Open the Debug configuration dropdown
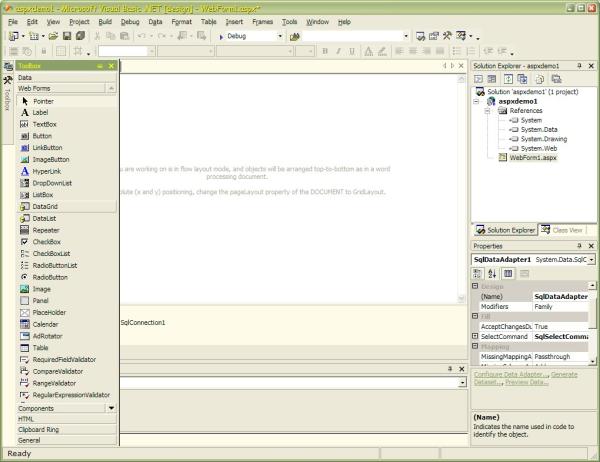Image resolution: width=600 pixels, height=462 pixels. pyautogui.click(x=280, y=36)
